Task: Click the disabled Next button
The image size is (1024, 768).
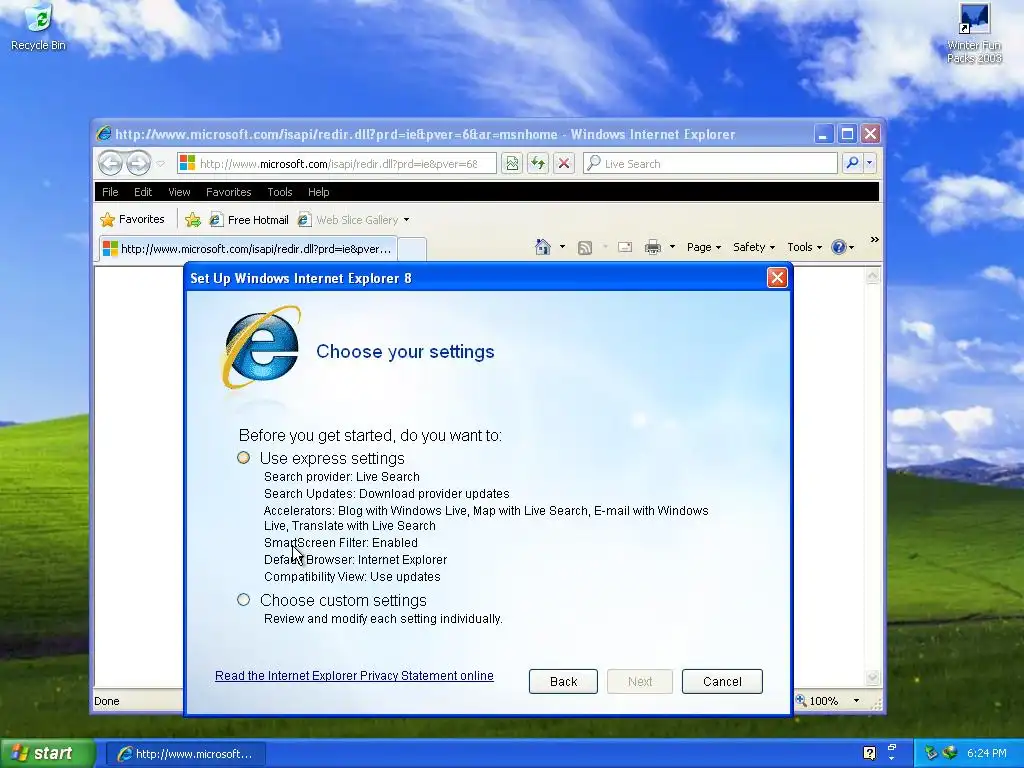Action: 639,681
